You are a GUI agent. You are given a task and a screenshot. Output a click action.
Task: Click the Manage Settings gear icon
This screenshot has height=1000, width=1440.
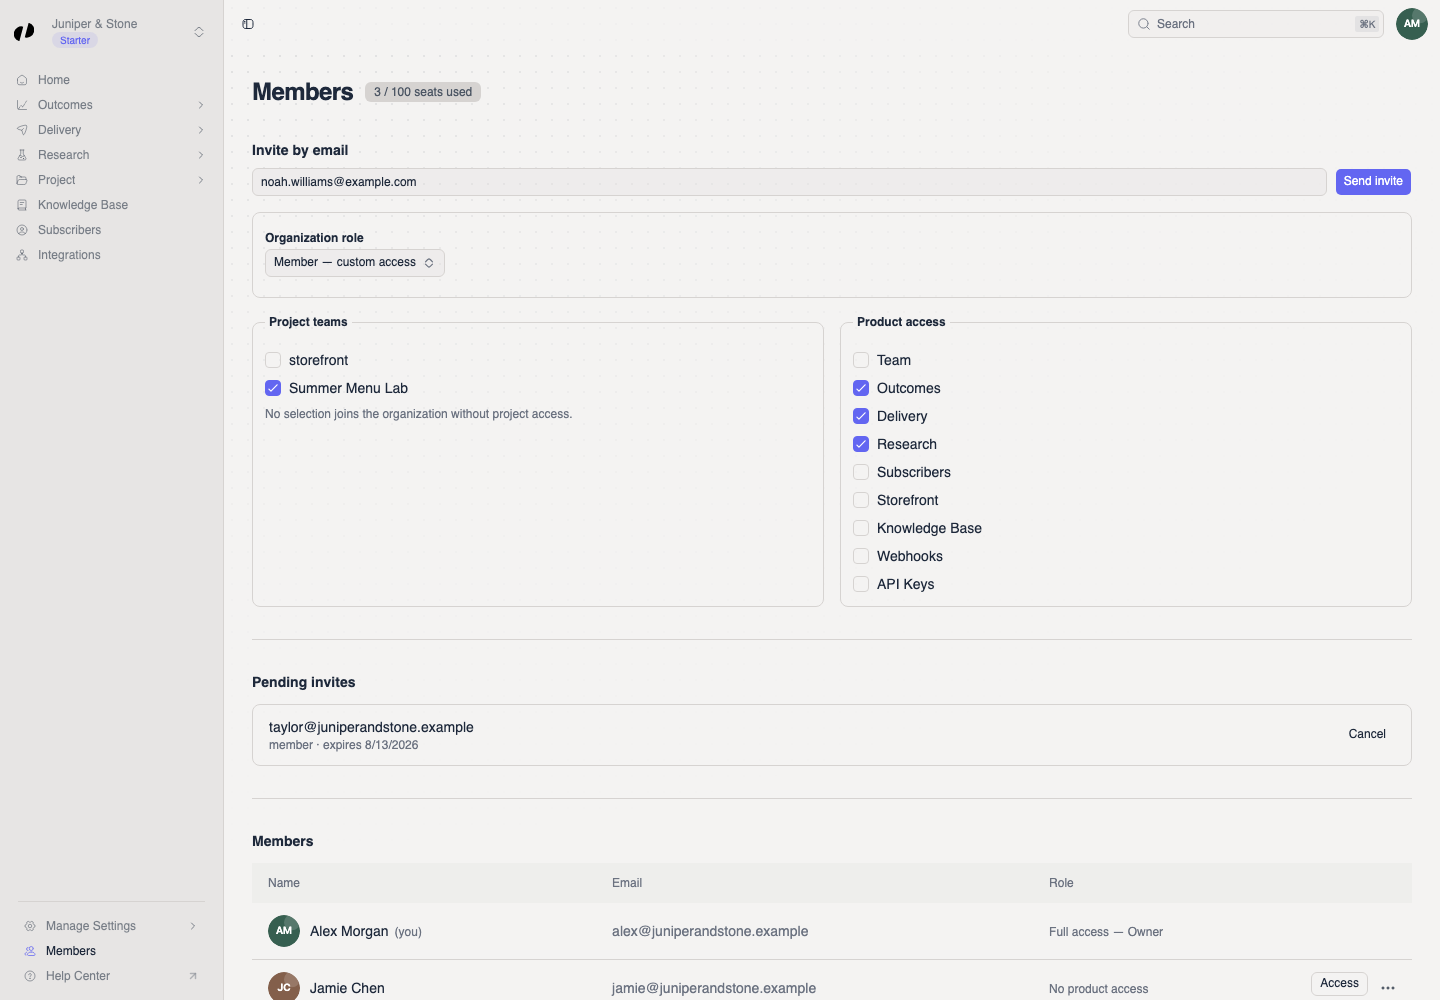pyautogui.click(x=30, y=926)
